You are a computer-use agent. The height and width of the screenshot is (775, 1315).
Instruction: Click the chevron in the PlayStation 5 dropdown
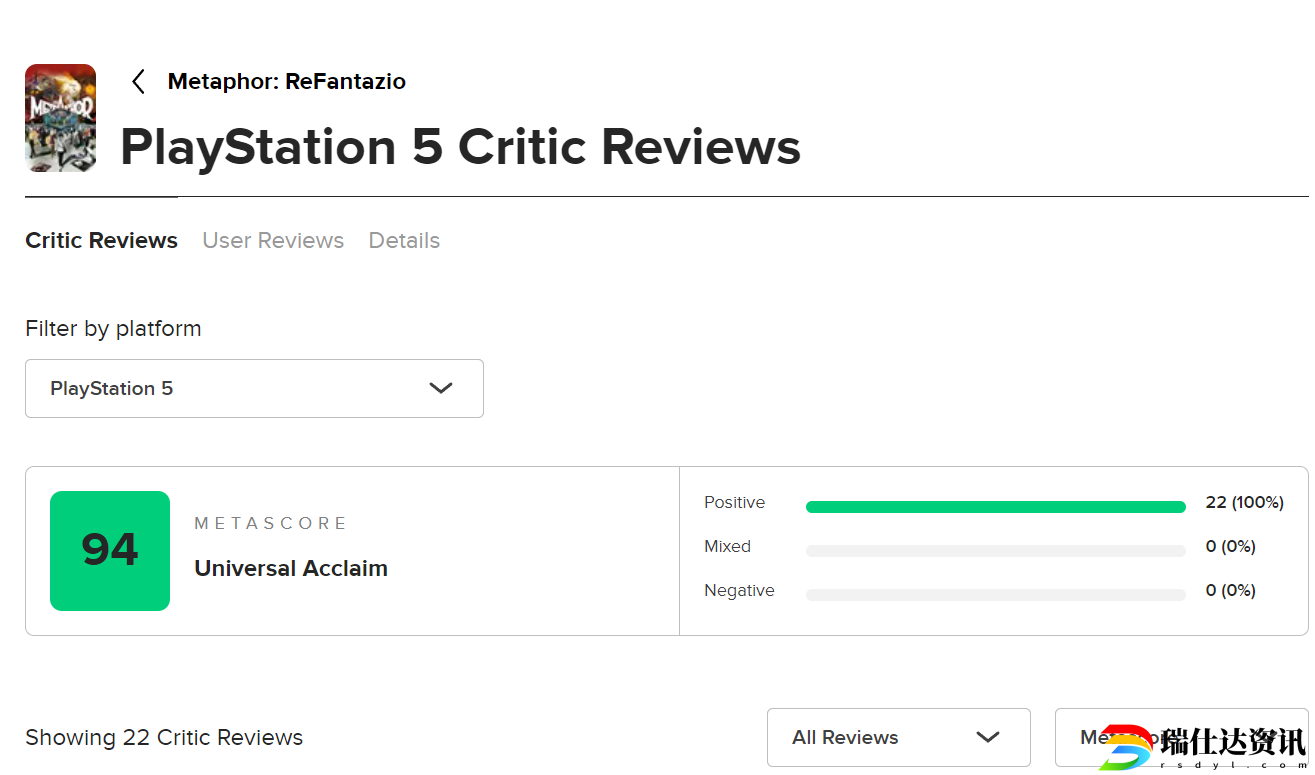coord(441,388)
